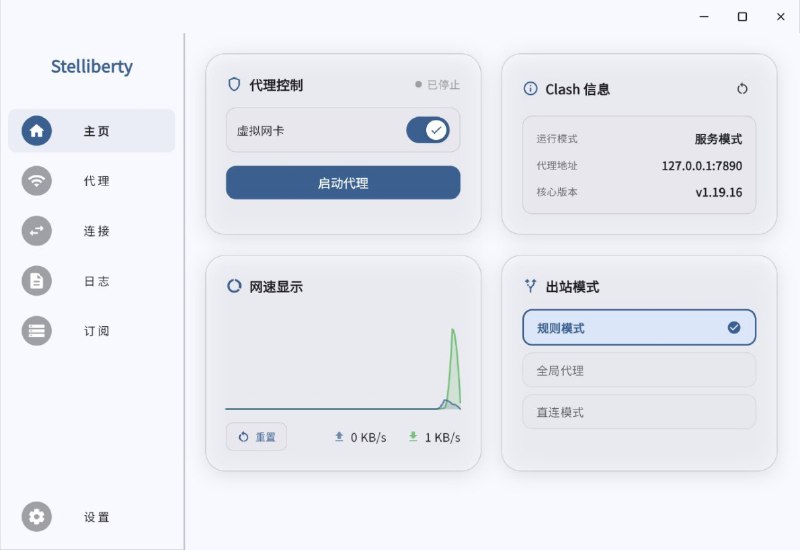Click the shield icon beside 代理控制
Image resolution: width=800 pixels, height=550 pixels.
click(x=234, y=85)
